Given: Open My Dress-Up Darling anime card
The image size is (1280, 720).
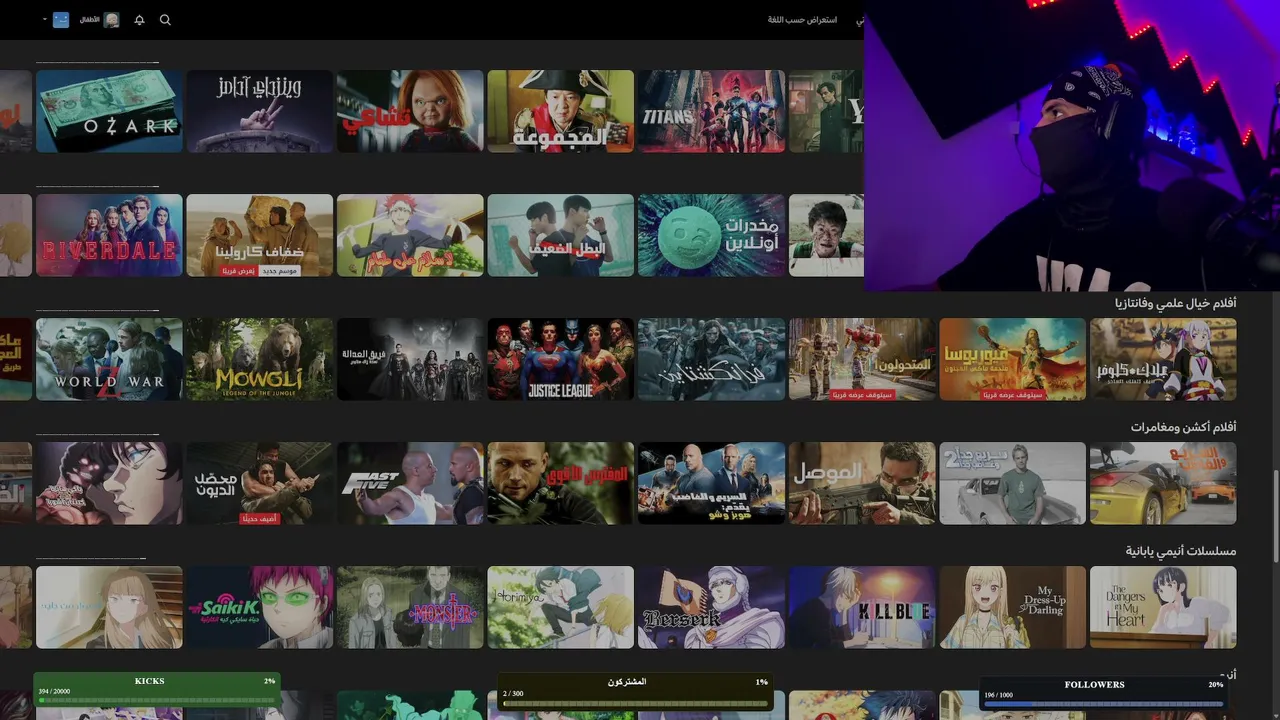Looking at the screenshot, I should tap(1013, 607).
